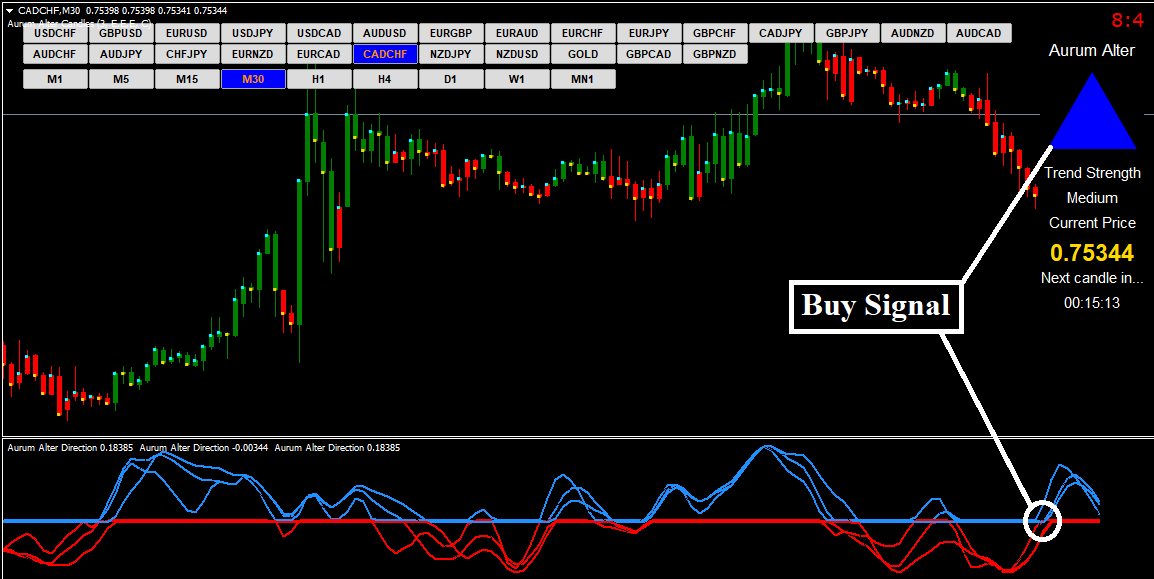
Task: Select the highlighted M30 timeframe button
Action: click(253, 79)
